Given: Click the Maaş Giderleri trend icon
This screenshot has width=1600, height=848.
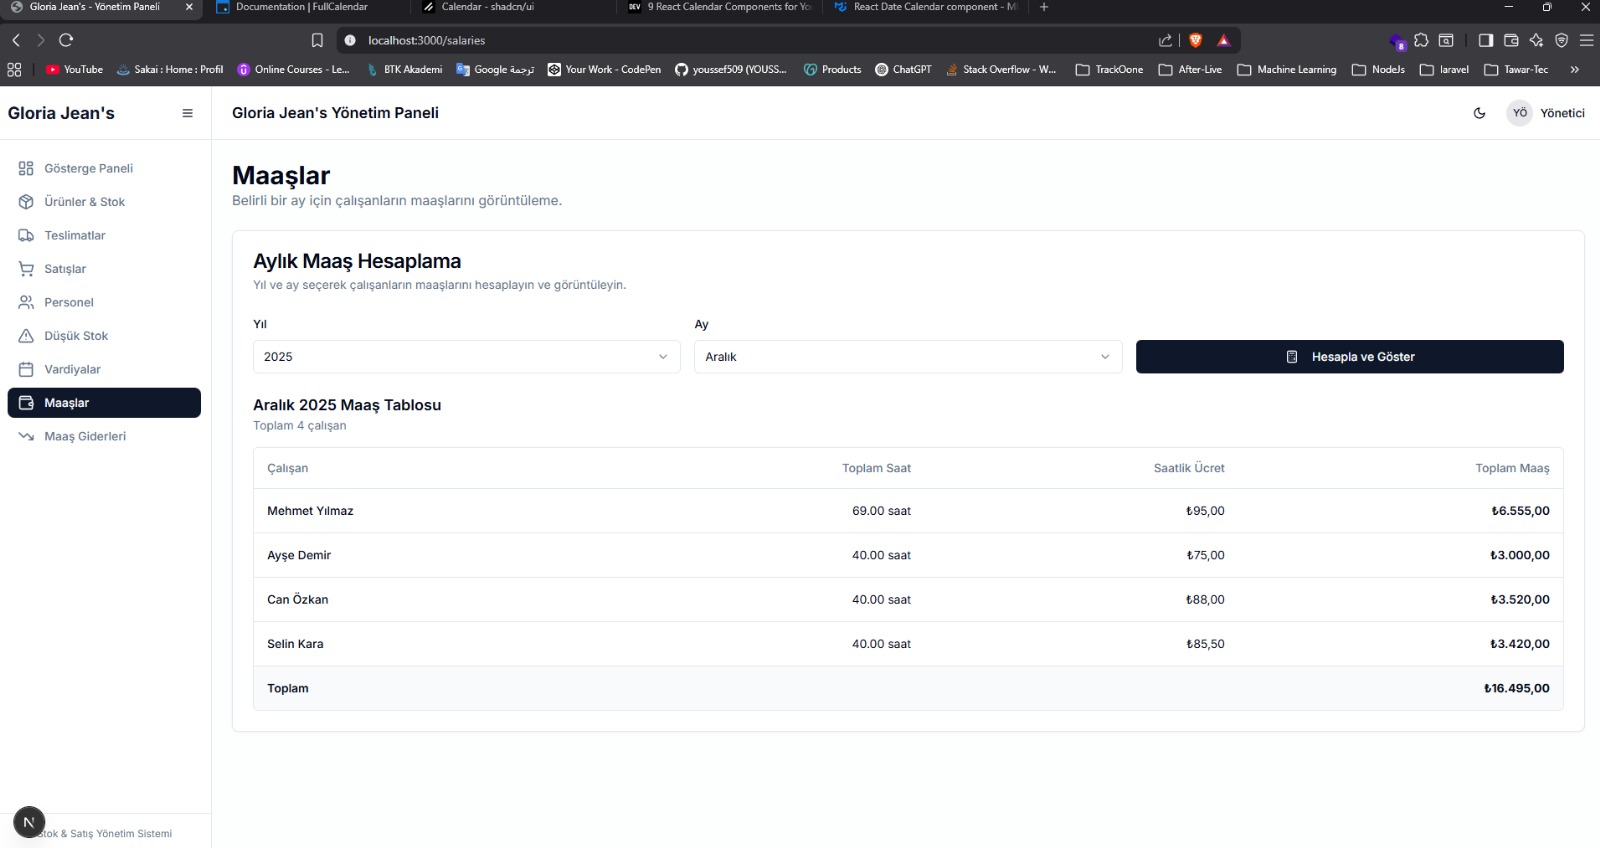Looking at the screenshot, I should coord(26,436).
